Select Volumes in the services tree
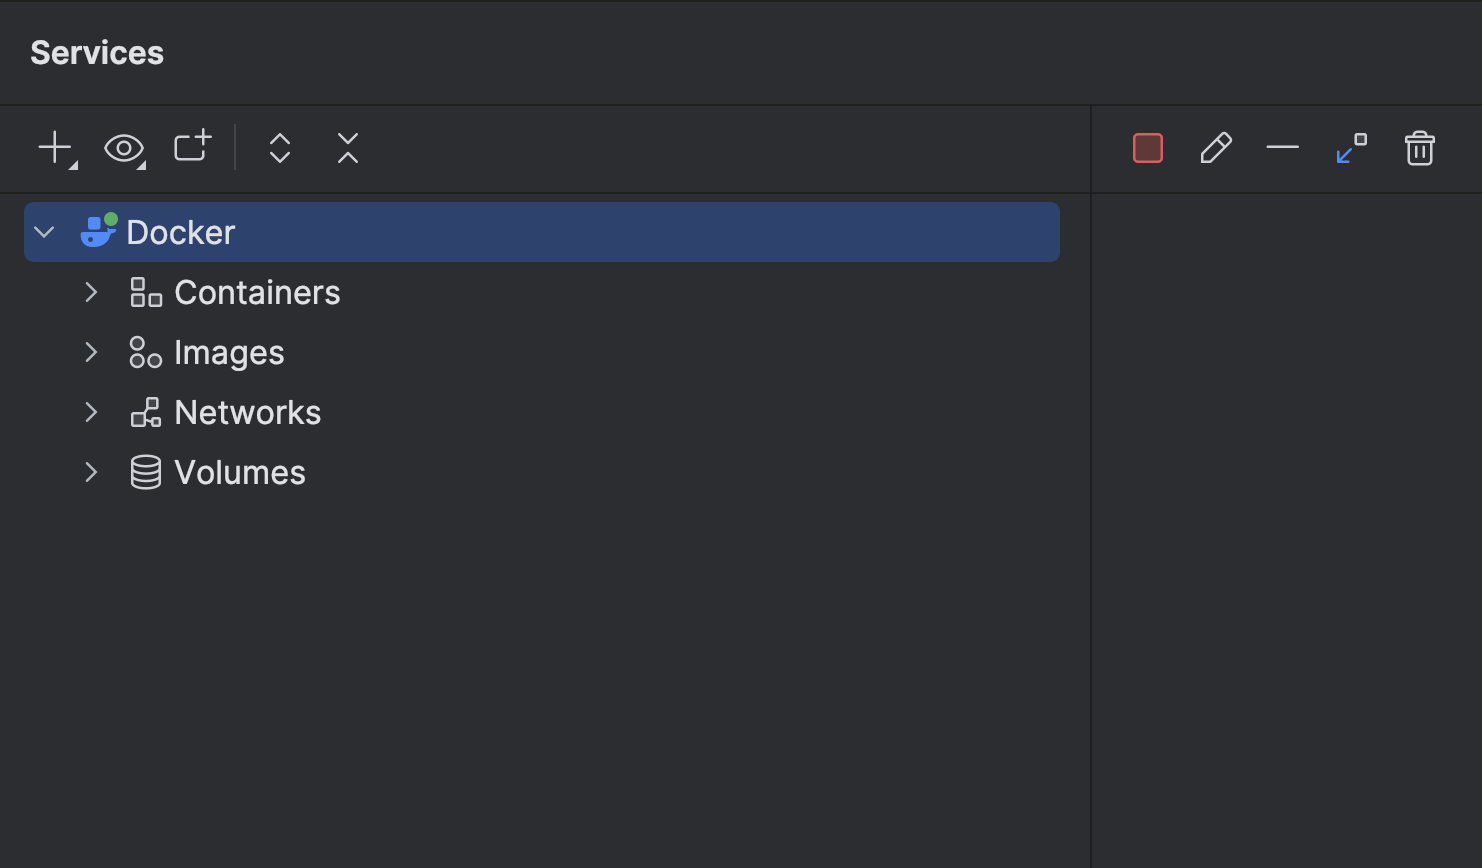 (x=240, y=472)
